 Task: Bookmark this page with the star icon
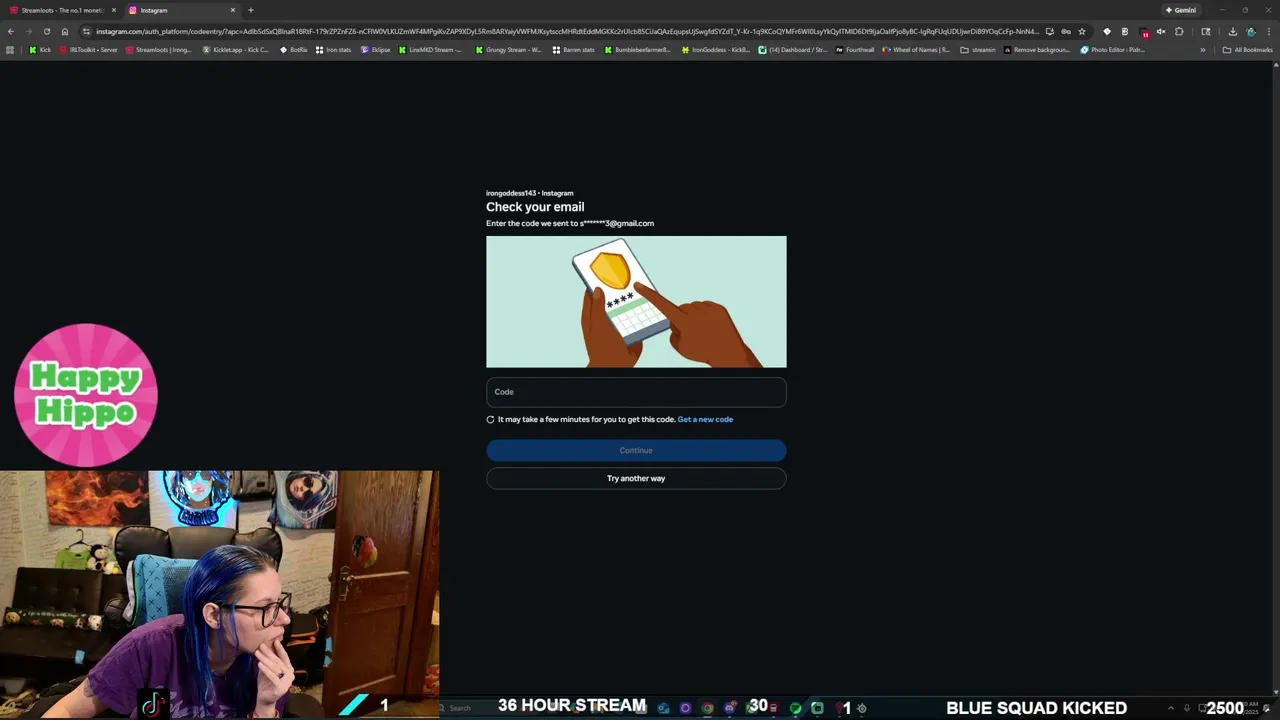pyautogui.click(x=1081, y=31)
